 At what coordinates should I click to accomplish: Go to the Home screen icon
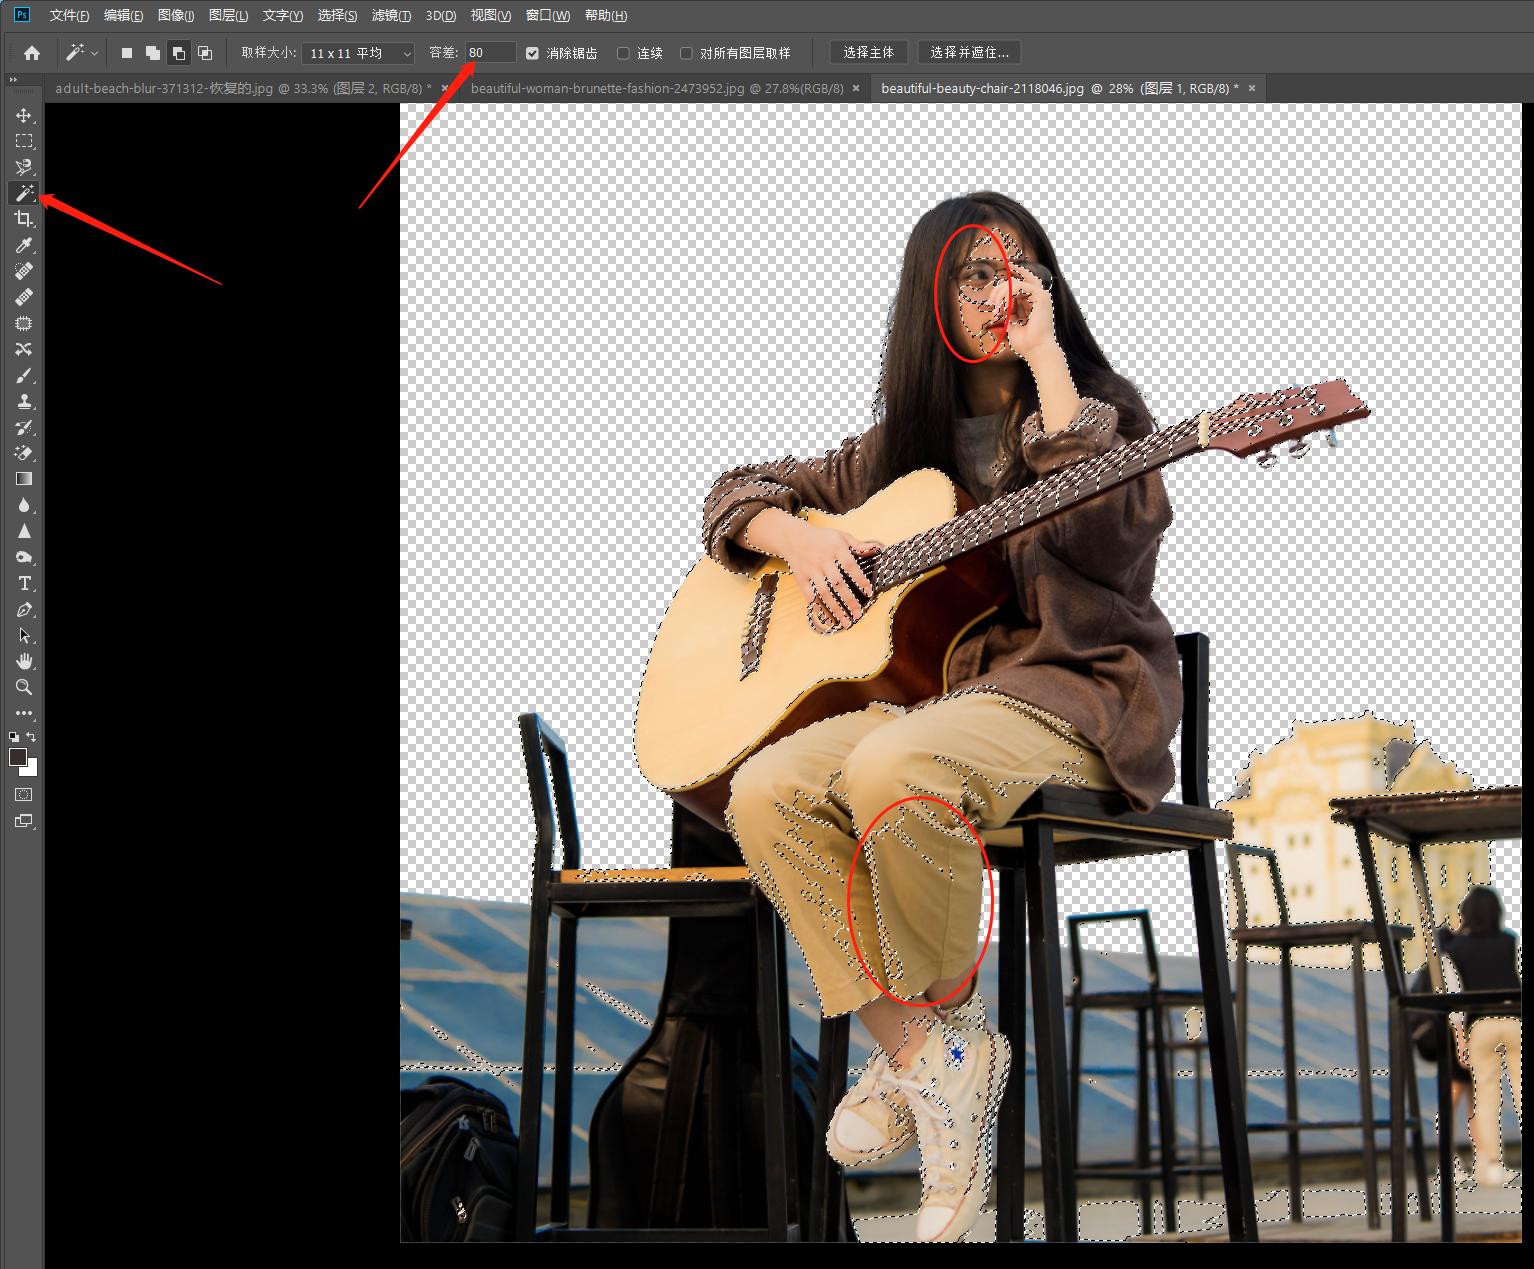point(32,53)
